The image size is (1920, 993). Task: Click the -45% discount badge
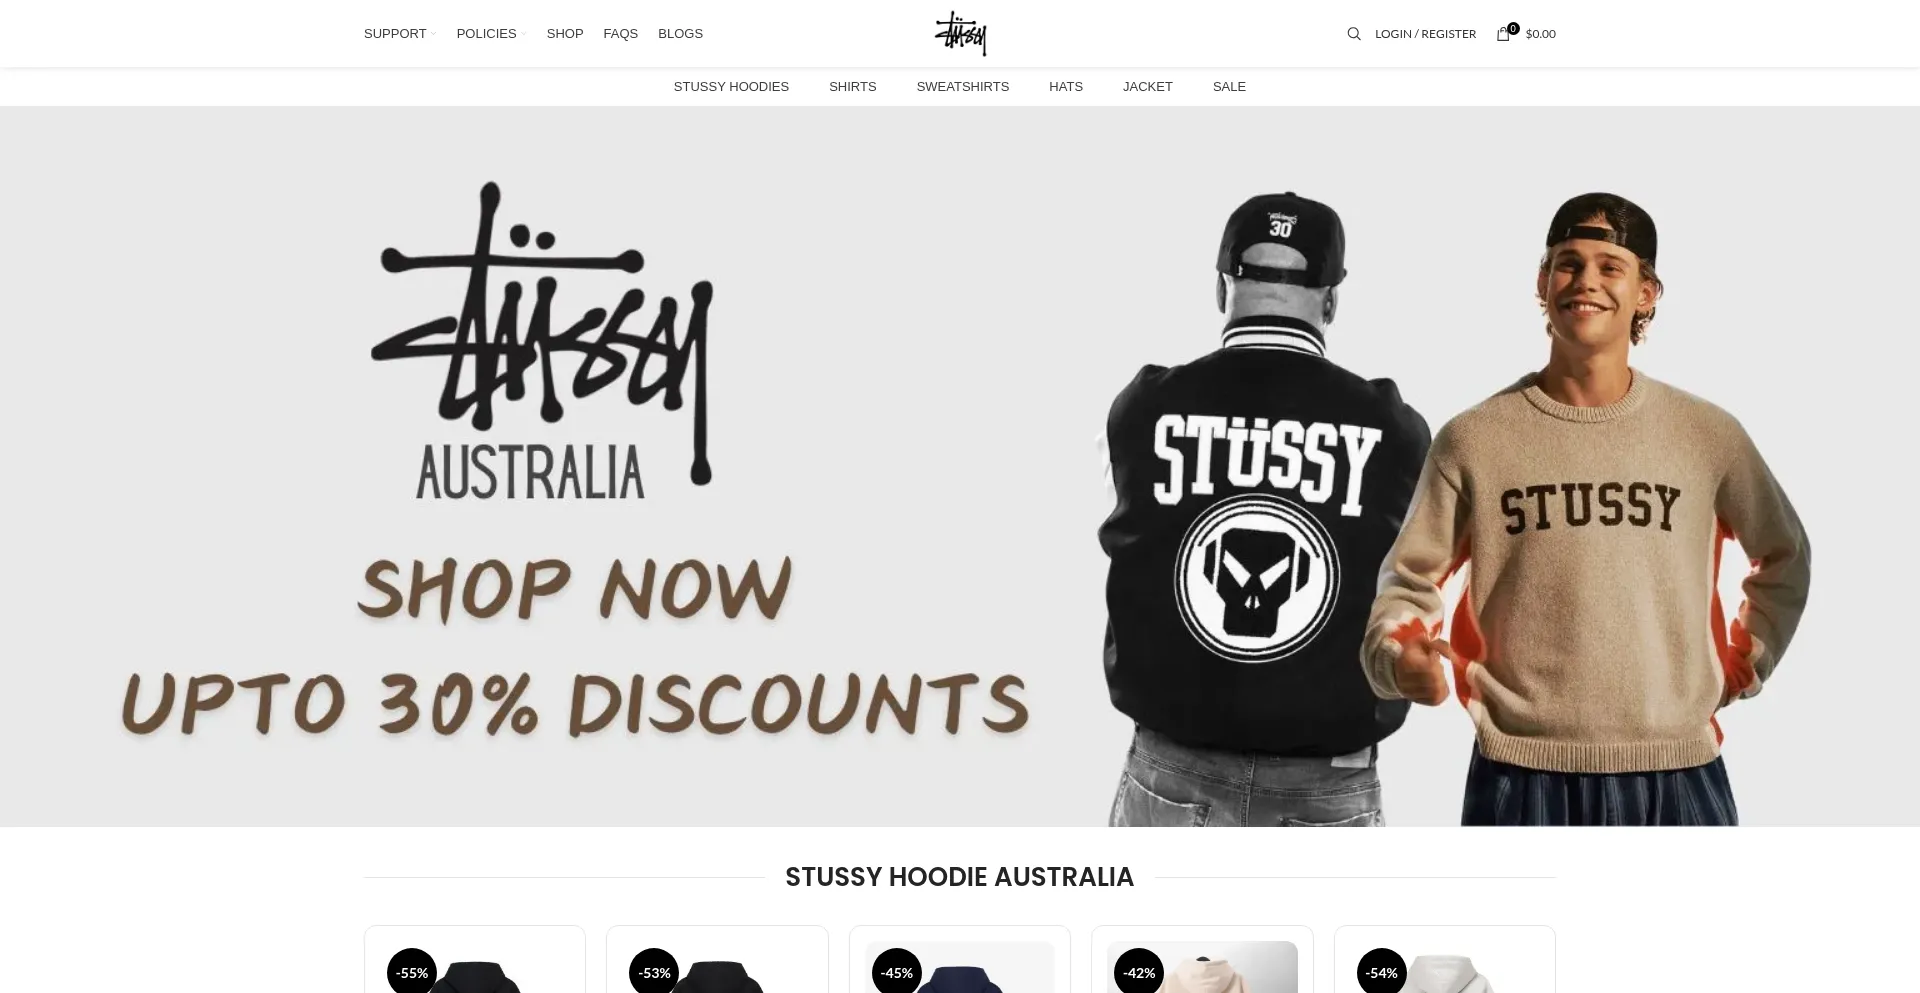[897, 972]
